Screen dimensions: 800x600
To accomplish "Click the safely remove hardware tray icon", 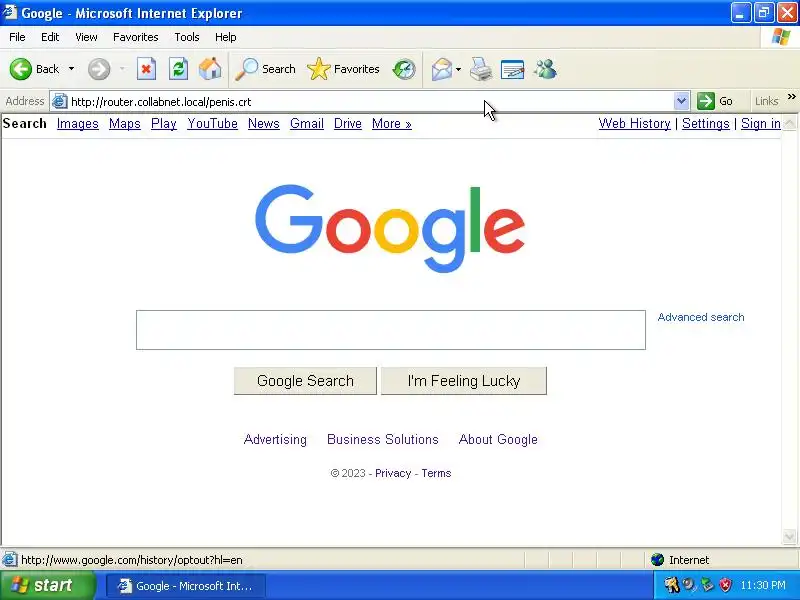I will [708, 585].
